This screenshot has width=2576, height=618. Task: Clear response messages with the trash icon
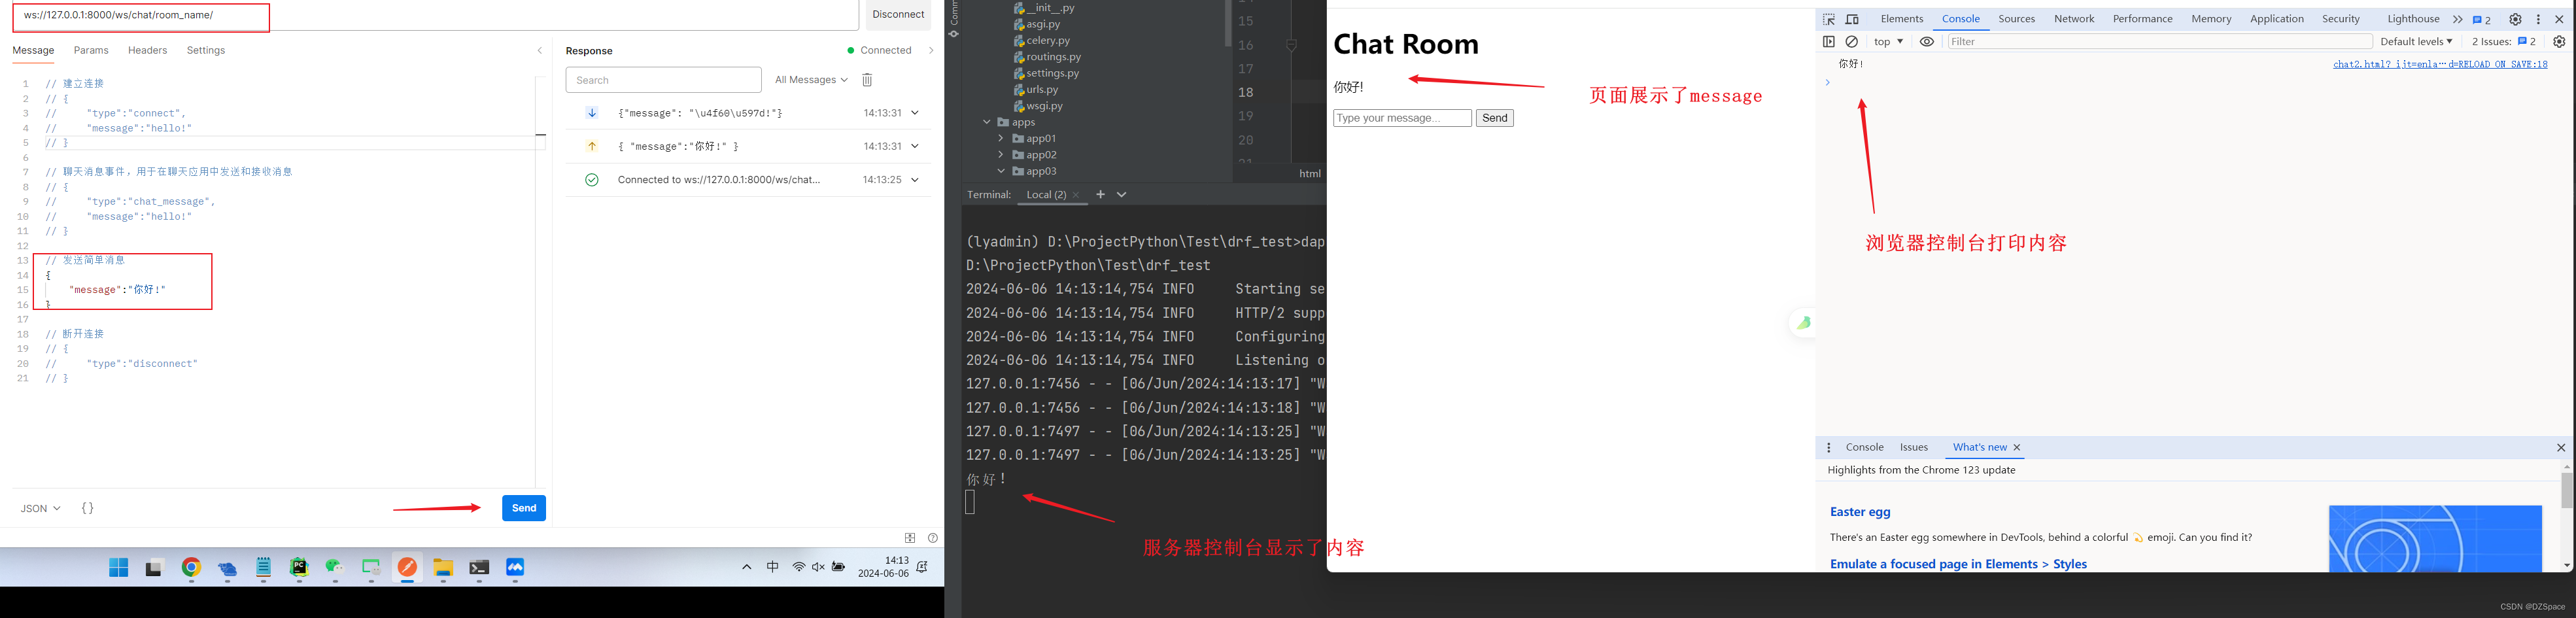click(x=866, y=80)
